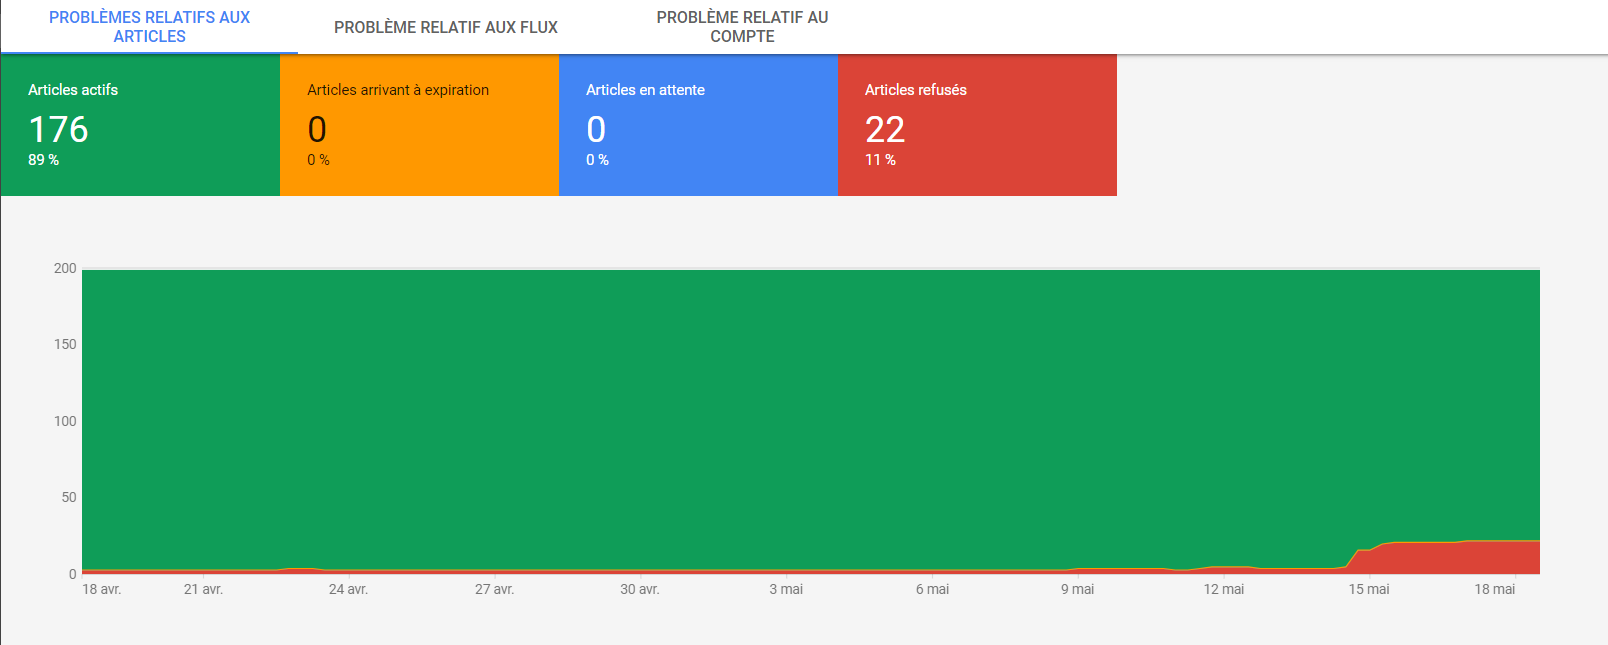Select the red Articles refusés card
The image size is (1608, 645).
(977, 125)
